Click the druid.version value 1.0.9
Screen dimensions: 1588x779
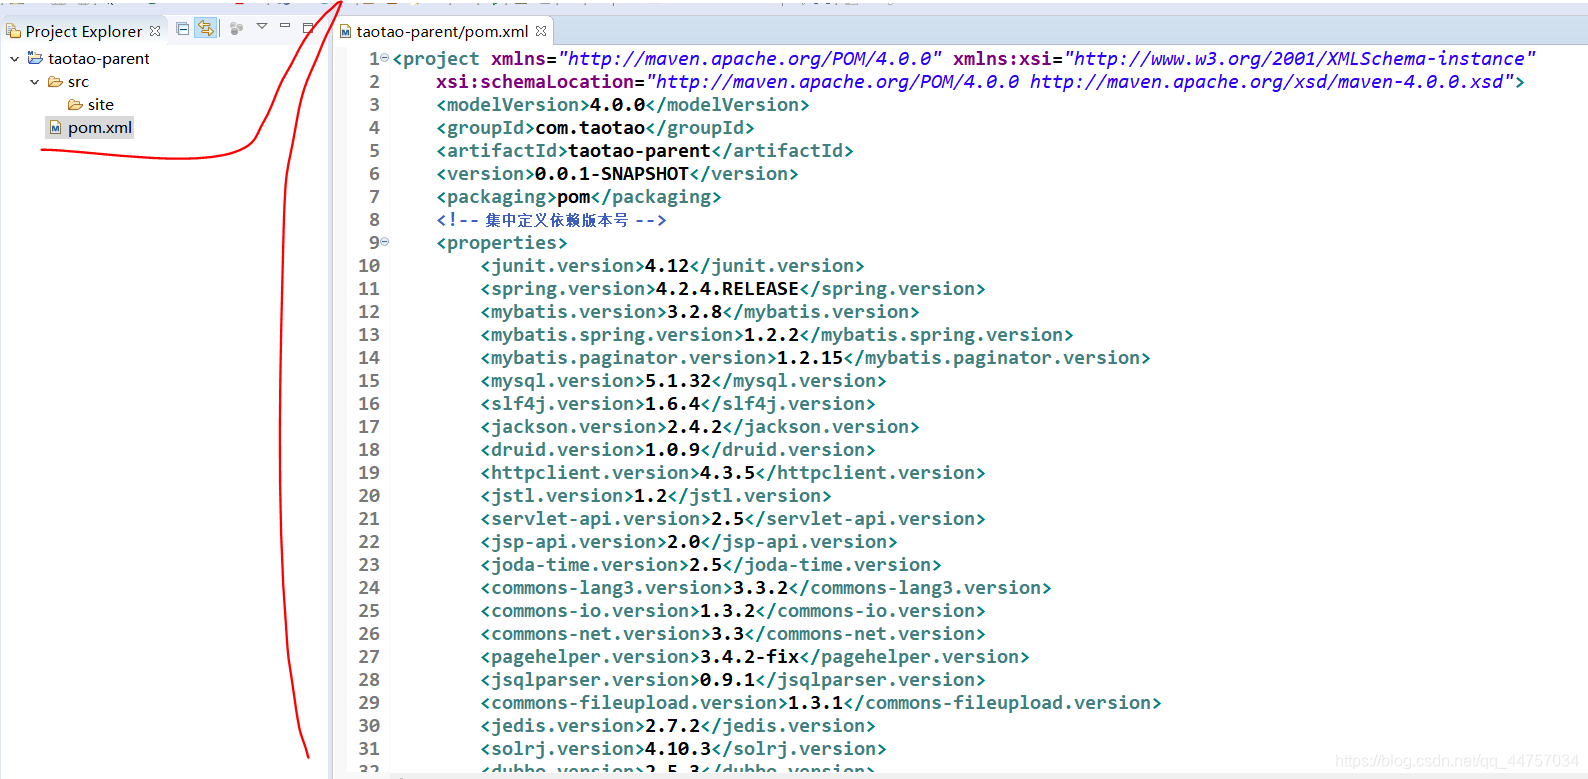(672, 450)
